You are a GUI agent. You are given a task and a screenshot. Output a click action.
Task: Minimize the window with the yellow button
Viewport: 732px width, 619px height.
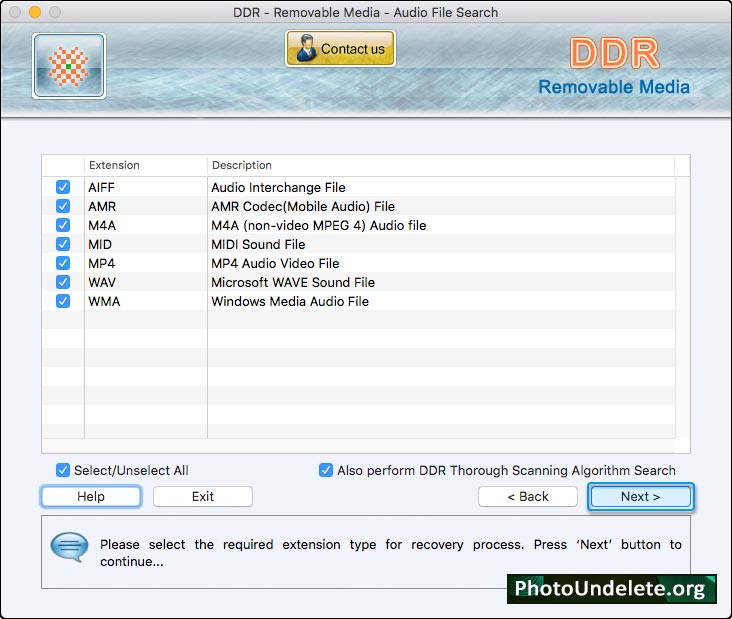35,12
